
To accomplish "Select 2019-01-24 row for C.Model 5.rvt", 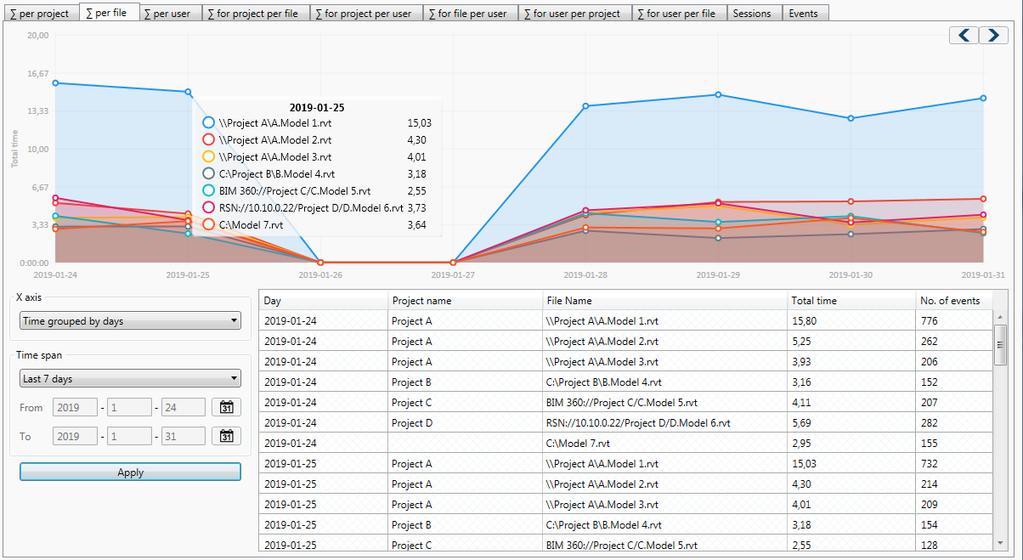I will 626,402.
